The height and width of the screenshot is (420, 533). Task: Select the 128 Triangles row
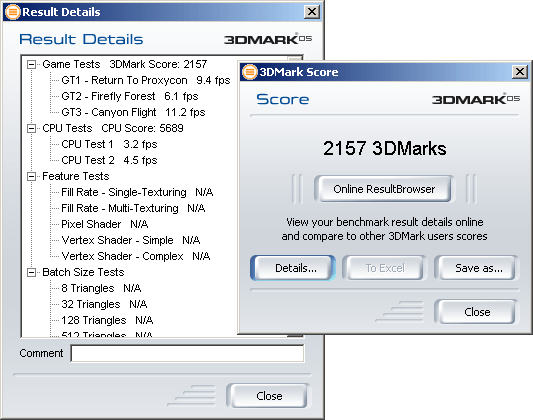click(107, 320)
